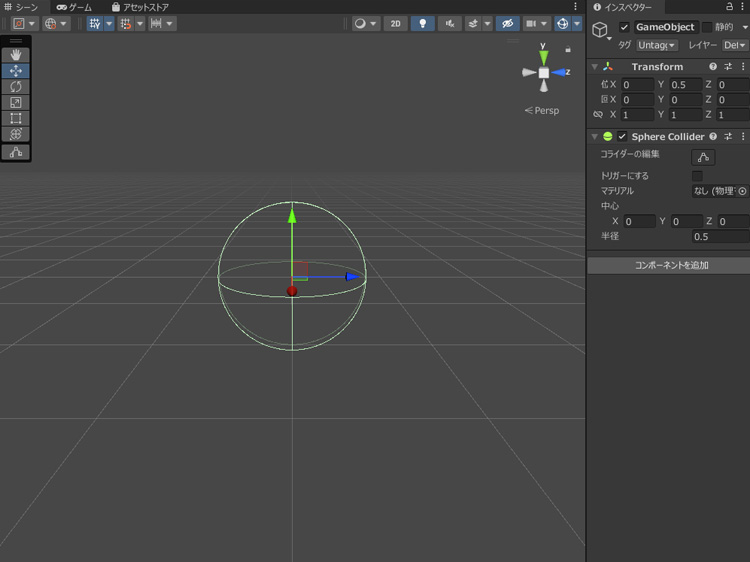Click the 半径 radius input field
Viewport: 750px width, 562px height.
pyautogui.click(x=719, y=236)
